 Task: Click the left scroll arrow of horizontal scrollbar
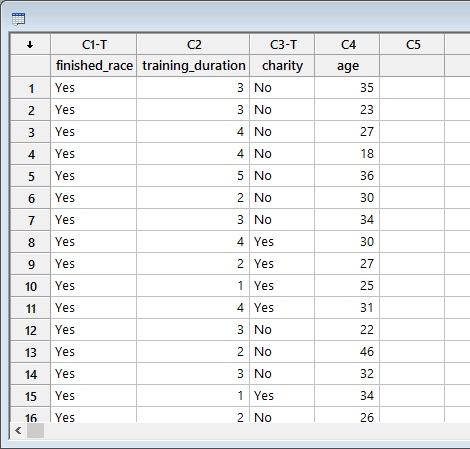pos(18,431)
